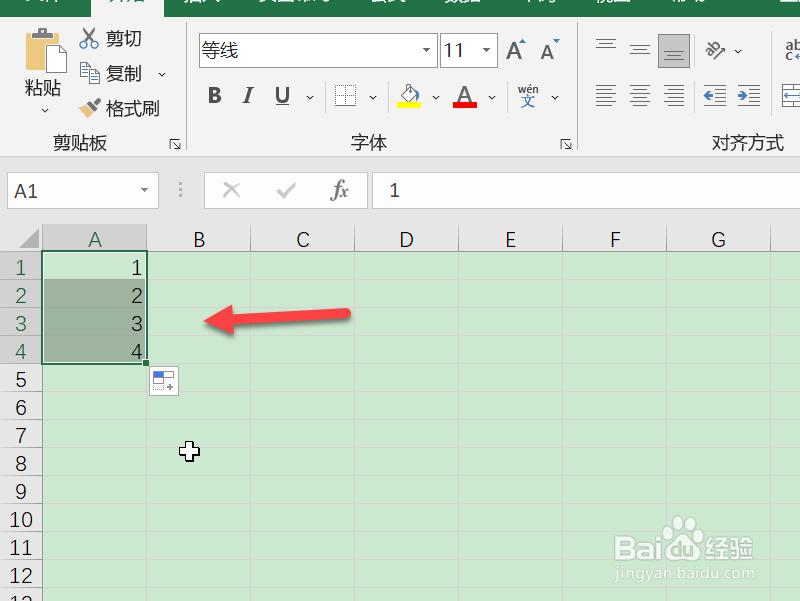This screenshot has width=800, height=601.
Task: Open the font name dropdown 等线
Action: [426, 50]
